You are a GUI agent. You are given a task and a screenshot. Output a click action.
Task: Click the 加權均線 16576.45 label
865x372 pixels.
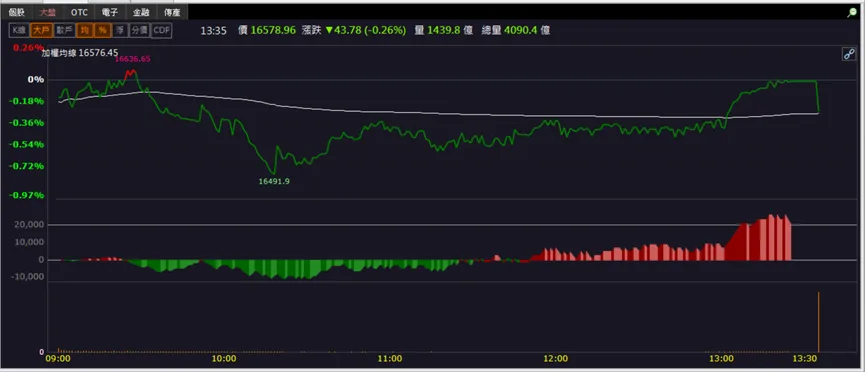point(79,53)
